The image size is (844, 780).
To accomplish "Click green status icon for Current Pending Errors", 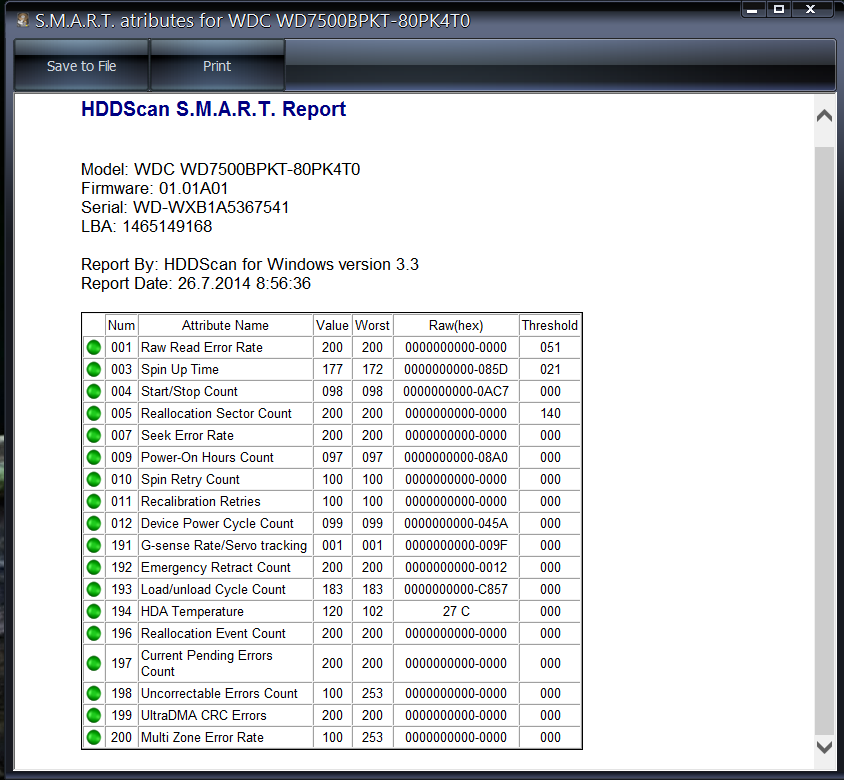I will [94, 663].
